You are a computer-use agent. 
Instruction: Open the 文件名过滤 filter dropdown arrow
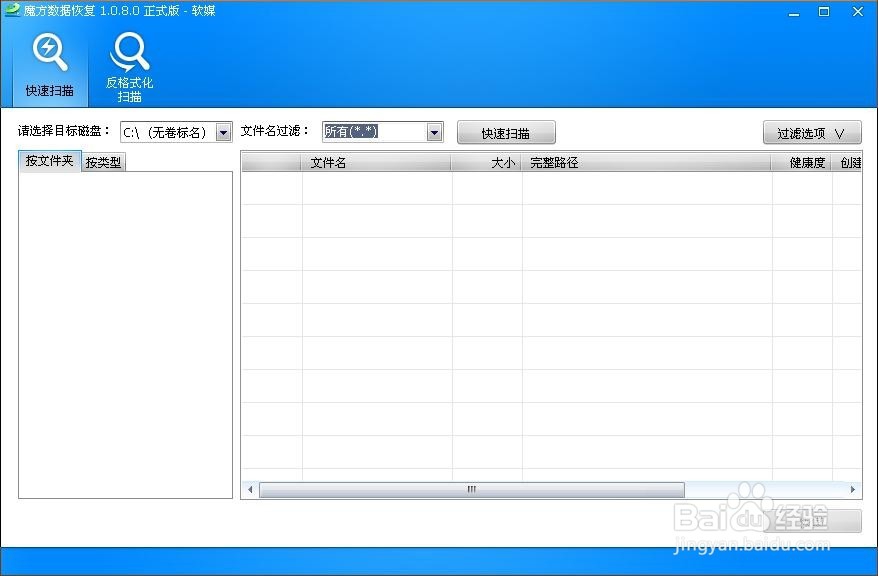(435, 133)
